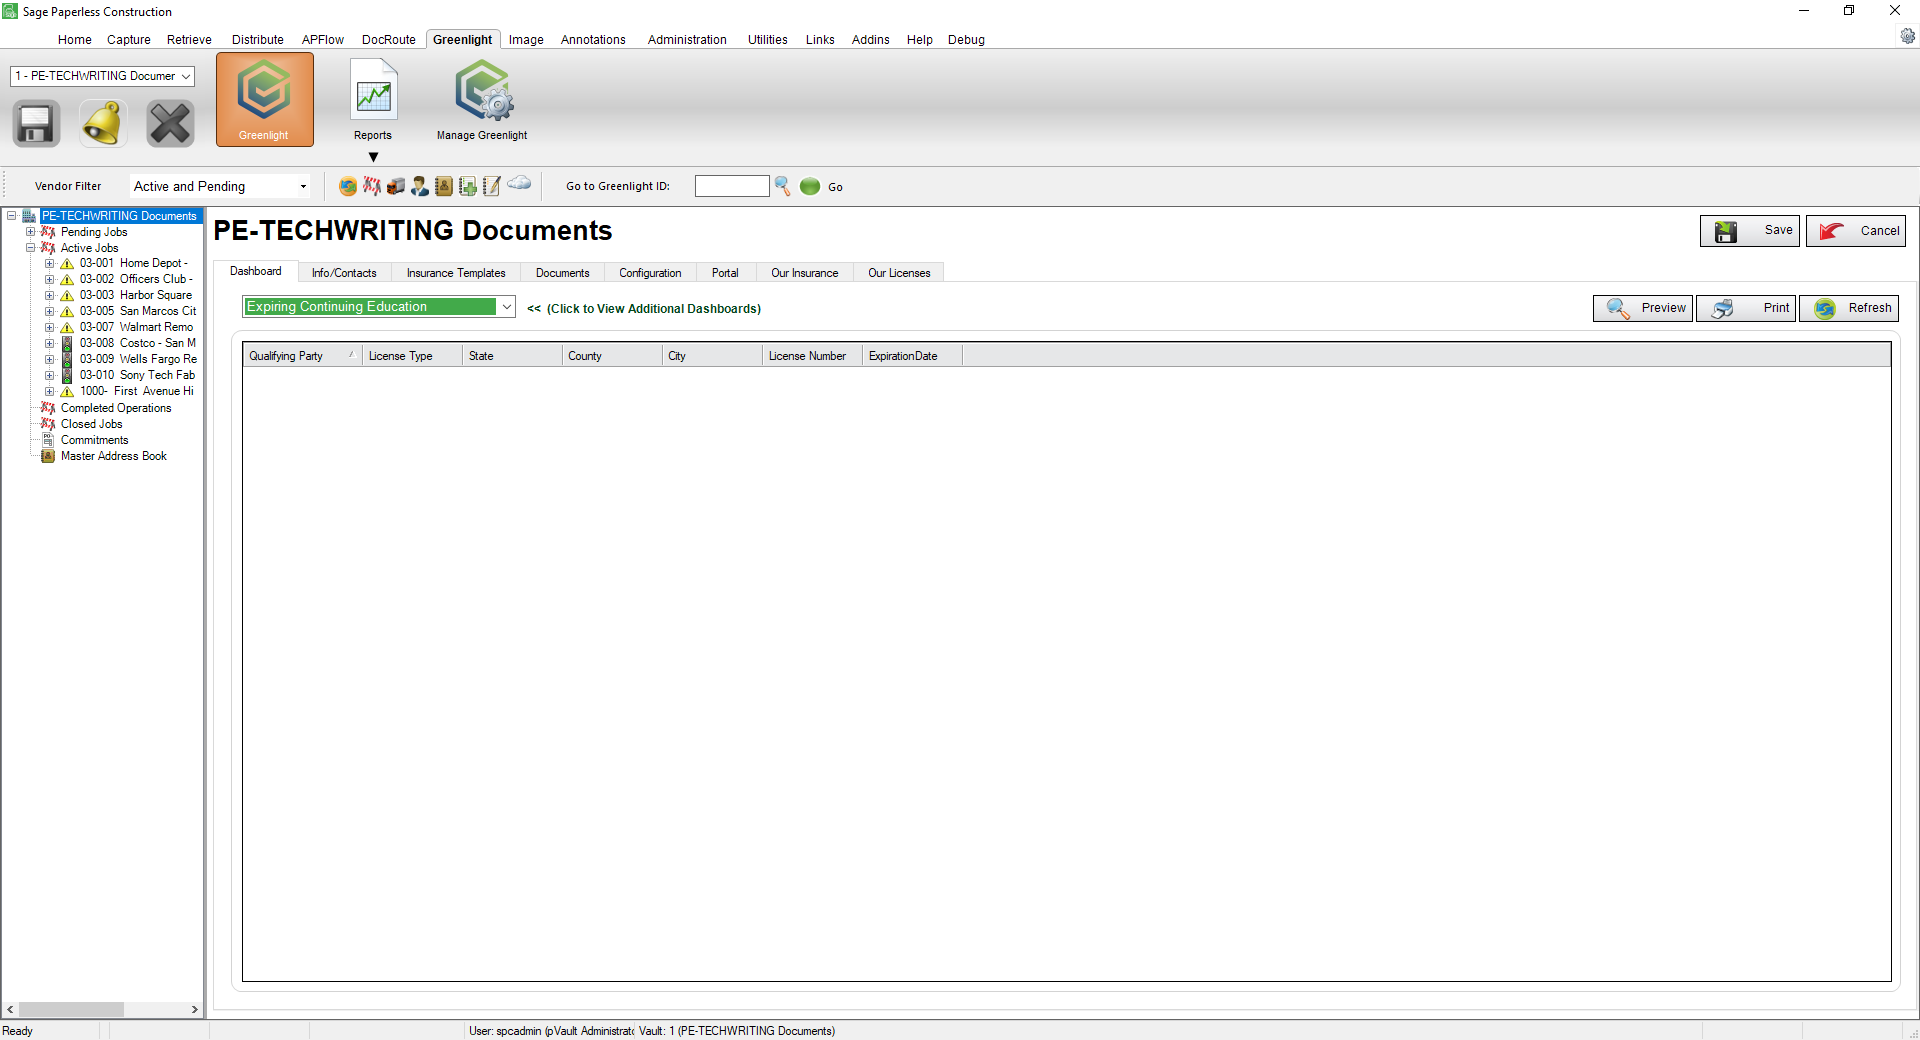This screenshot has height=1040, width=1920.
Task: Click the Master Address Book icon in tree
Action: tap(48, 456)
